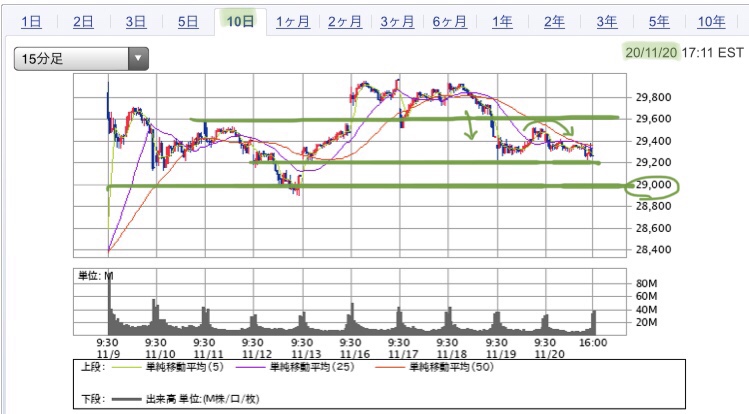This screenshot has width=749, height=414.
Task: Click the 下段: legend row label
Action: click(93, 399)
